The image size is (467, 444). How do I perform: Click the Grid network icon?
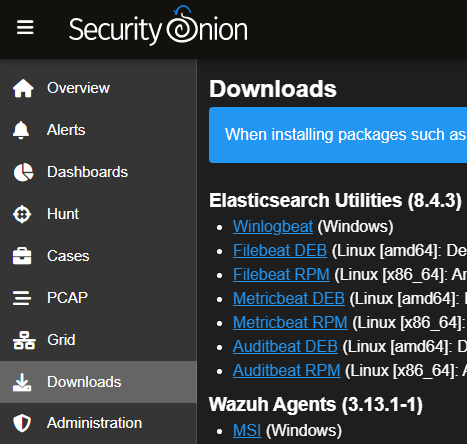point(24,340)
